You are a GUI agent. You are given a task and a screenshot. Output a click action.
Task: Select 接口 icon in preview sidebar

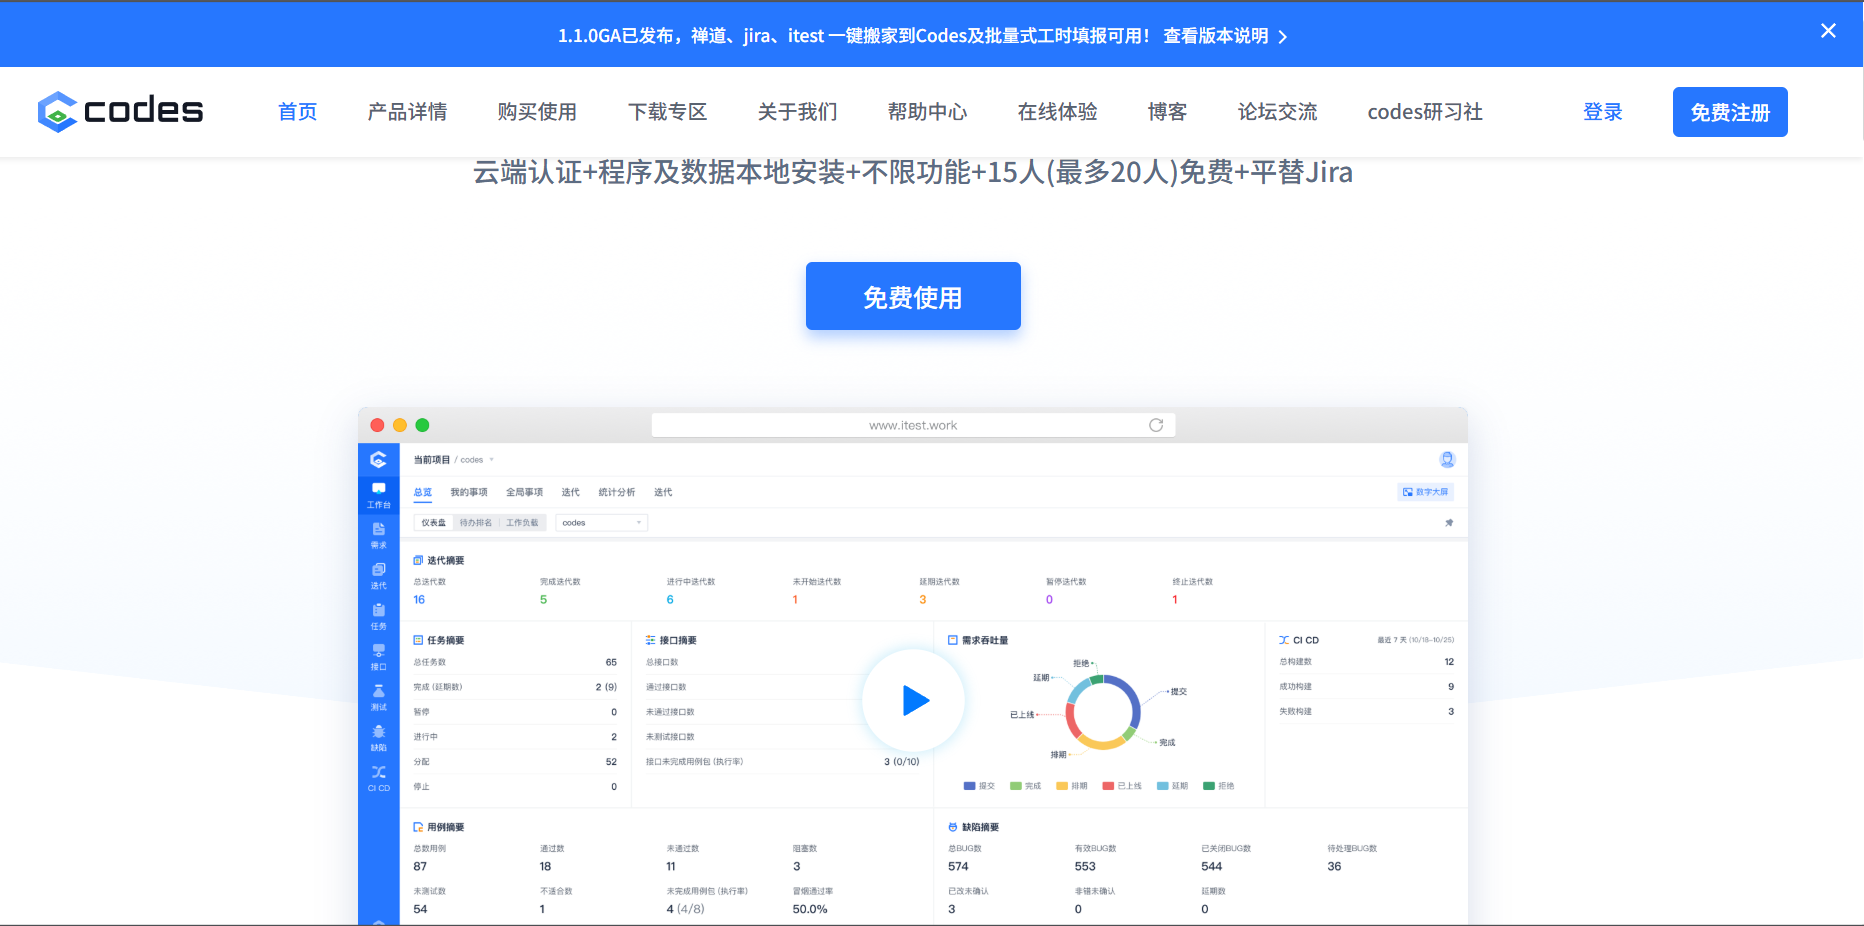pos(378,657)
